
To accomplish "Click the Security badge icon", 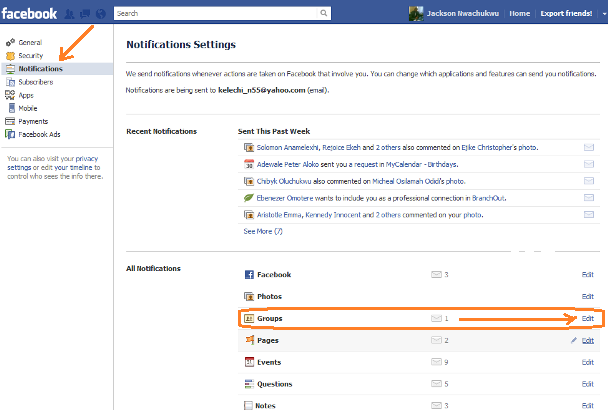I will [x=10, y=55].
